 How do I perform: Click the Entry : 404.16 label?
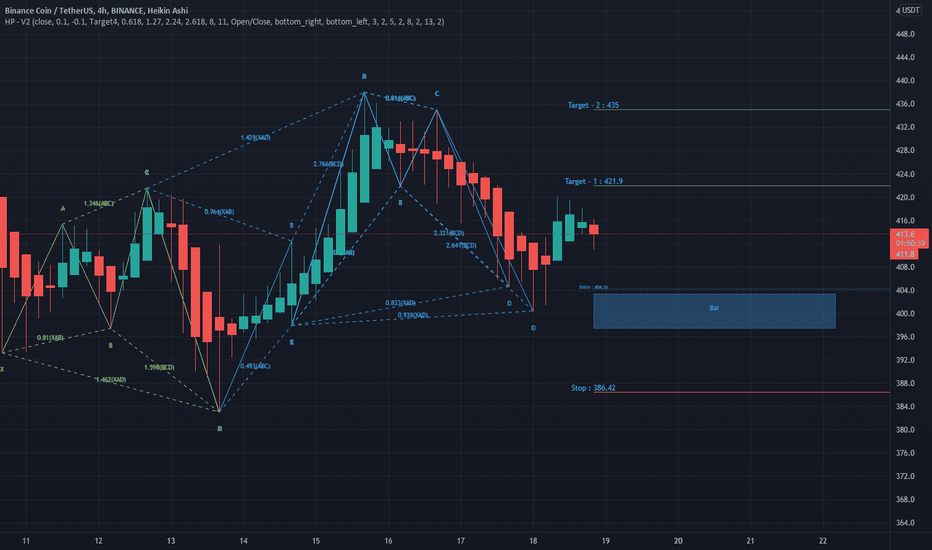[593, 287]
